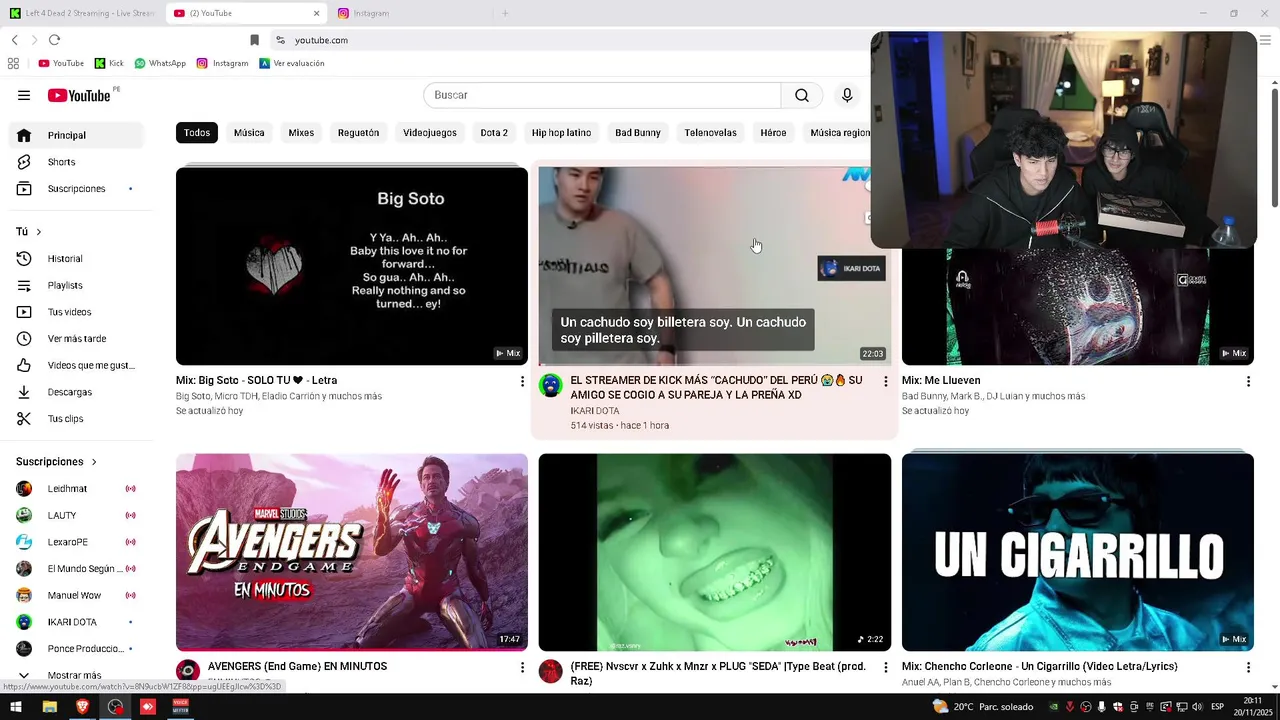Screen dimensions: 1280x720
Task: Click the Brave browser taskbar icon
Action: point(82,707)
